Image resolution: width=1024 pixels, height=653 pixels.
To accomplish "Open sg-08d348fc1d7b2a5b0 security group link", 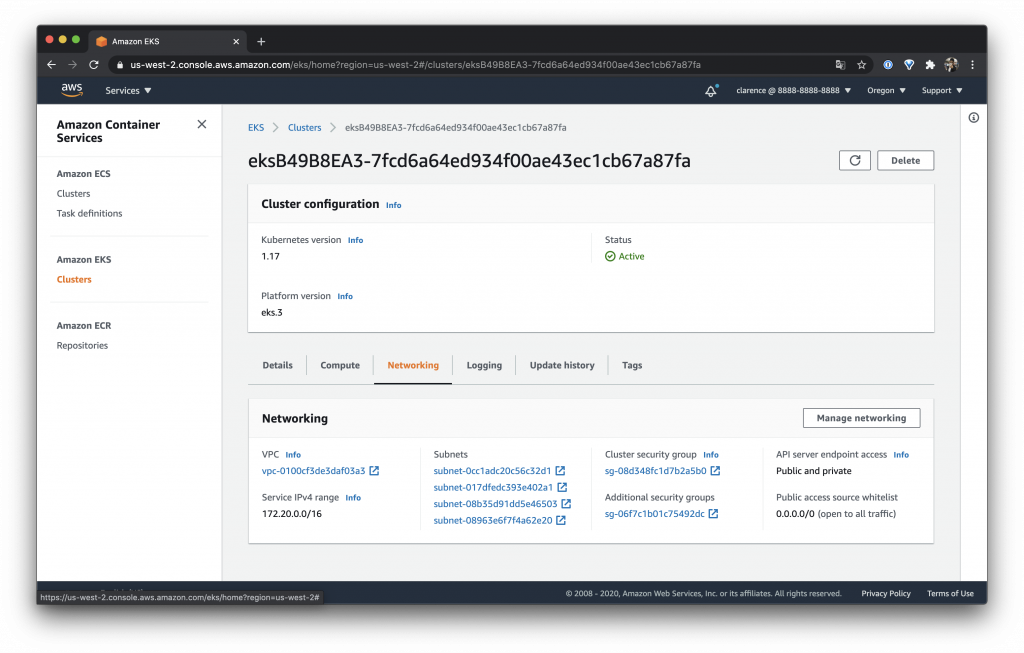I will click(x=656, y=471).
